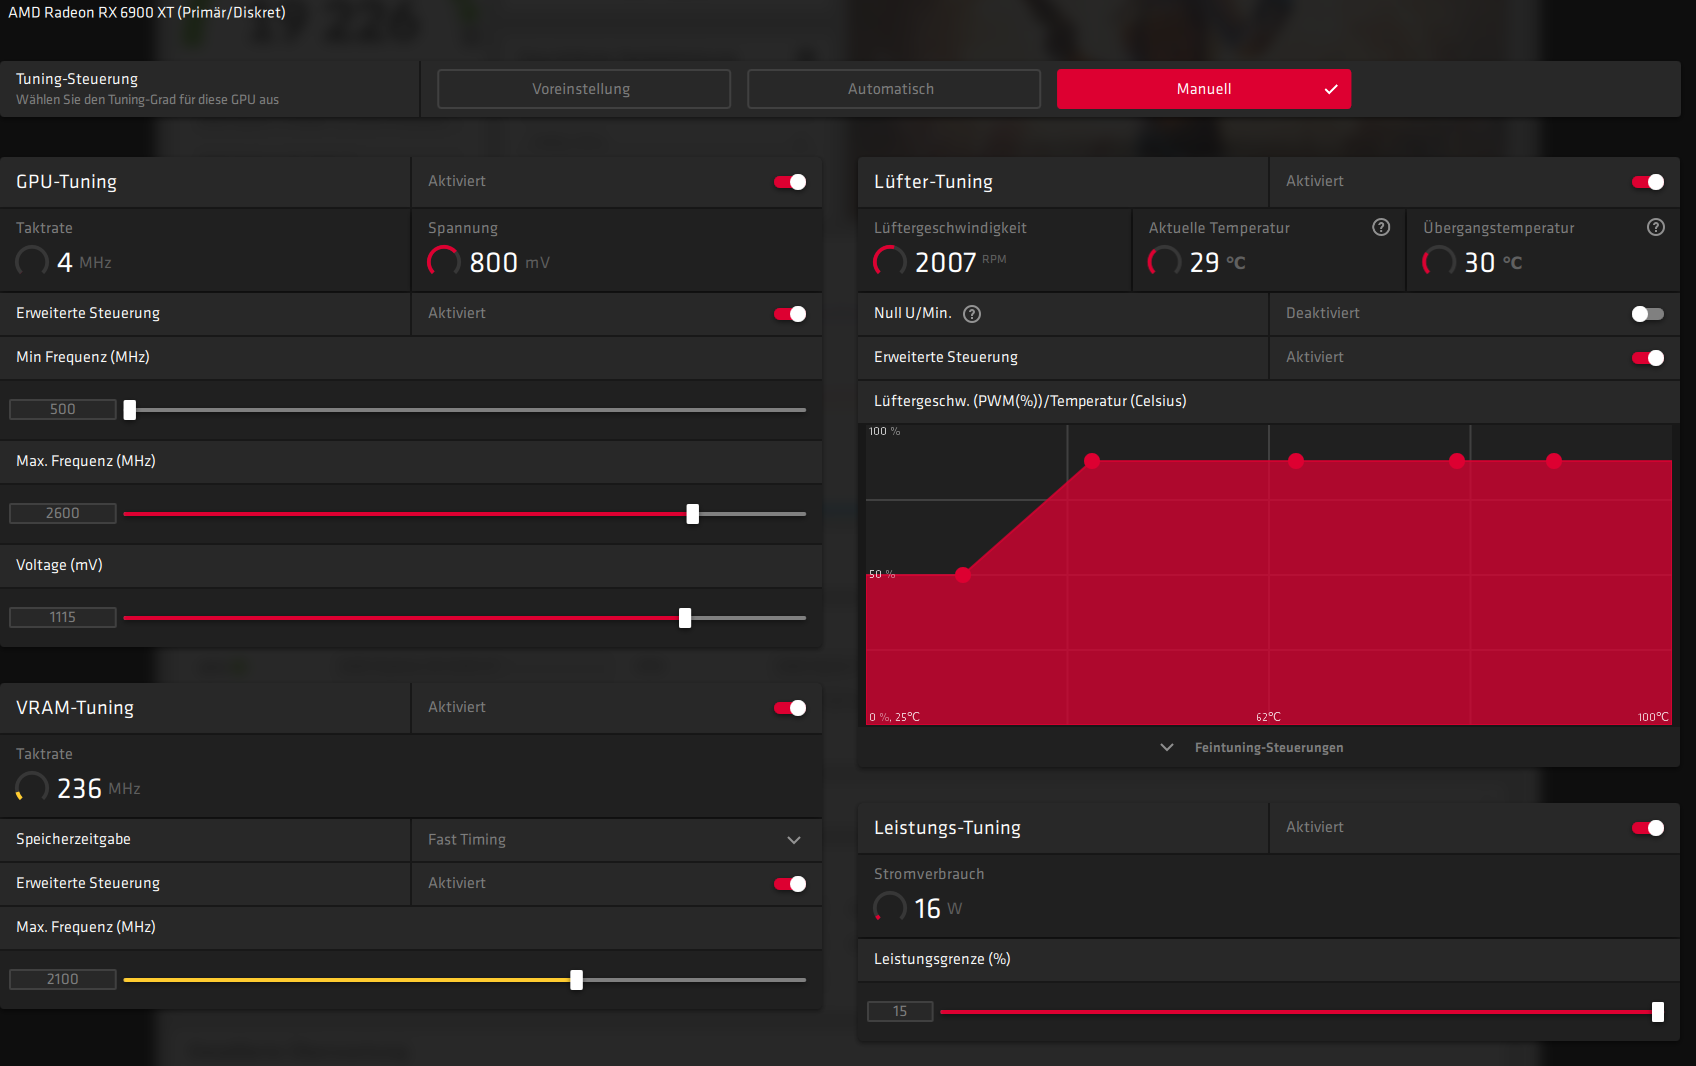Click the Übergangstemperatur gauge dial

[x=1439, y=262]
